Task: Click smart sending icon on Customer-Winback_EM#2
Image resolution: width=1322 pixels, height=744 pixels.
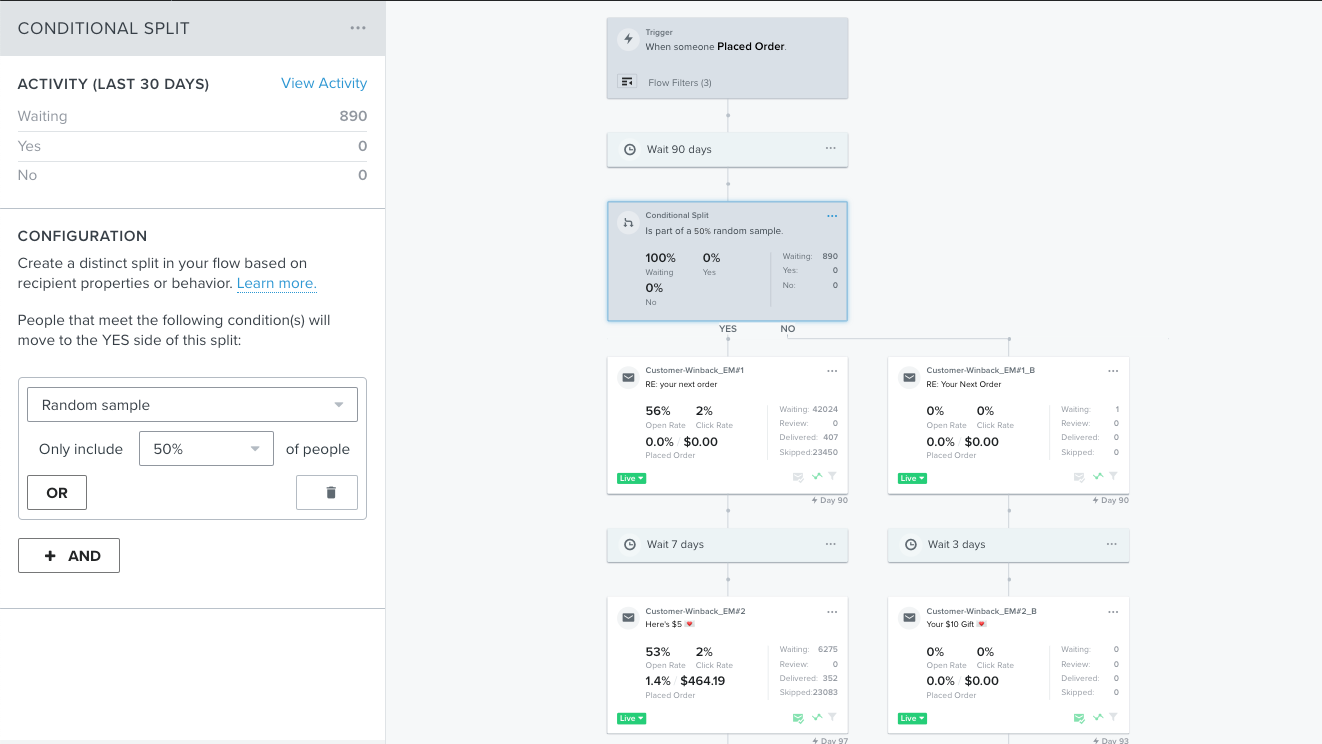Action: [798, 717]
